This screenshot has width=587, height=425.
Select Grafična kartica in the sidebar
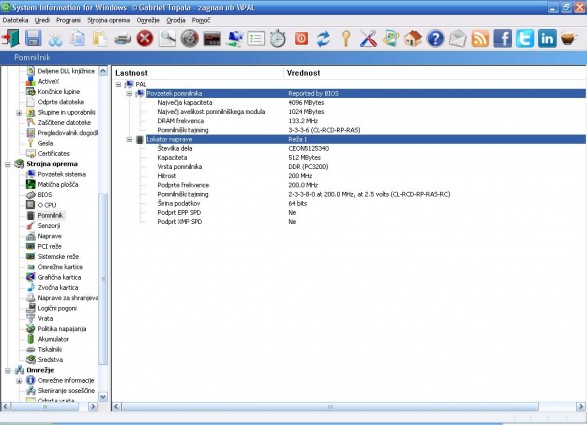point(59,277)
